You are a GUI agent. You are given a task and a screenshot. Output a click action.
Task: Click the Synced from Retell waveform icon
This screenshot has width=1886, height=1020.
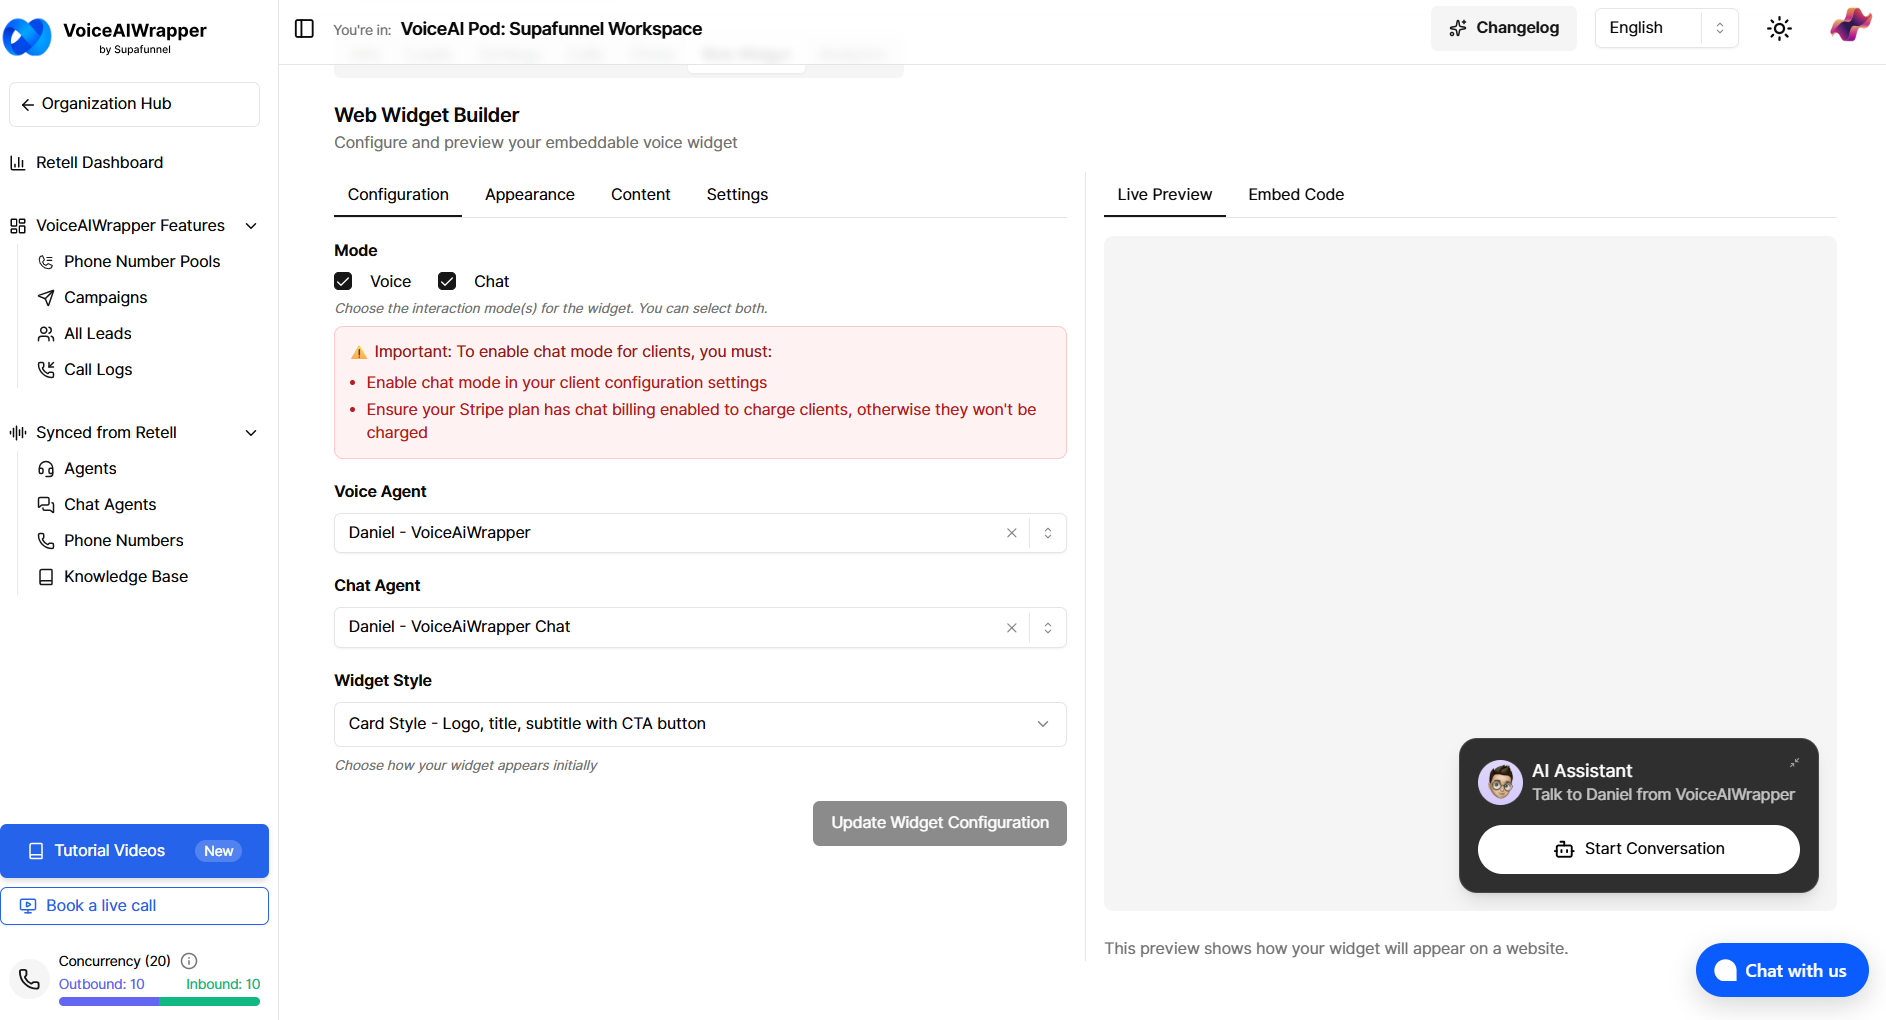coord(18,433)
